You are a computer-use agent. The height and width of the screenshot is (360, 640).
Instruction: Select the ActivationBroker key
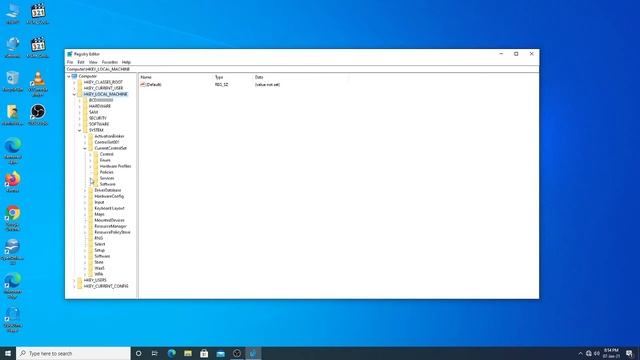coord(109,136)
